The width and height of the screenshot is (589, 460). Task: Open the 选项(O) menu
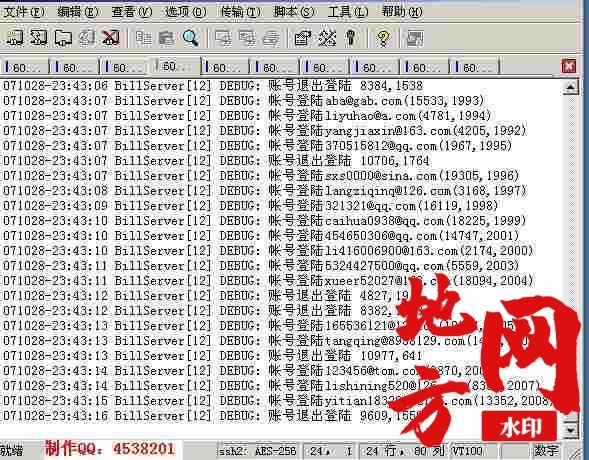(186, 12)
